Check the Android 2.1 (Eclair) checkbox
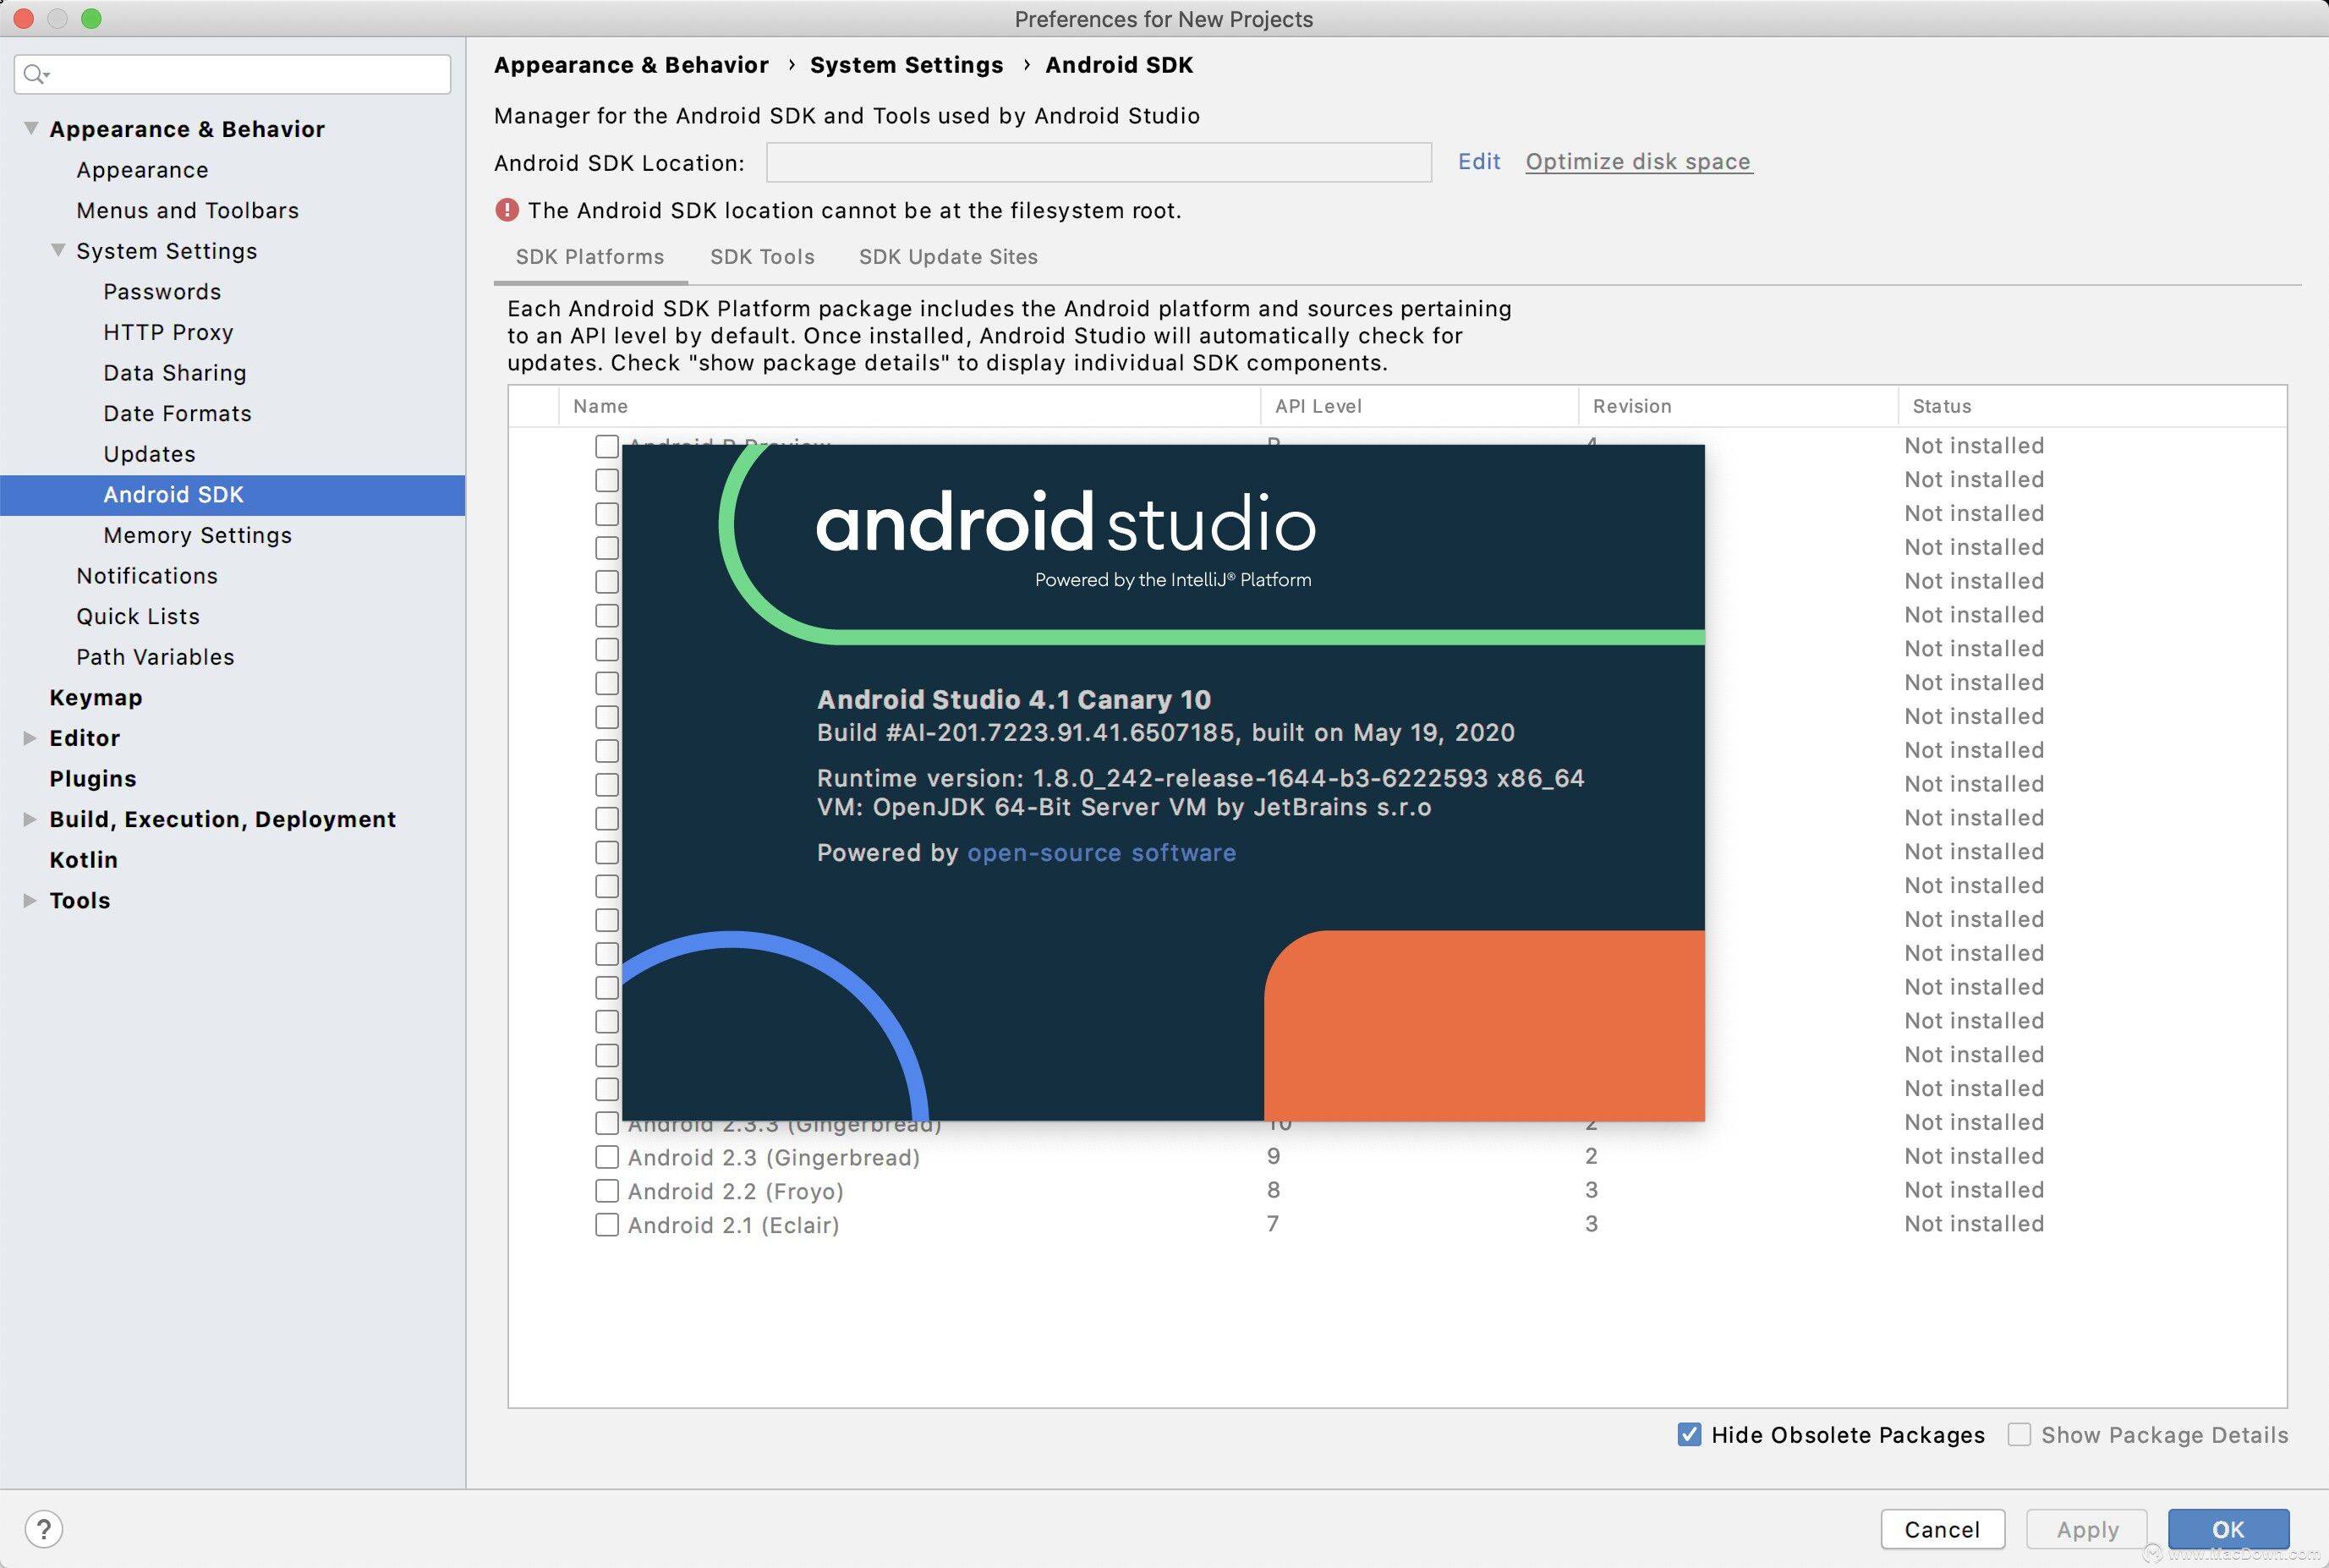 pyautogui.click(x=607, y=1225)
